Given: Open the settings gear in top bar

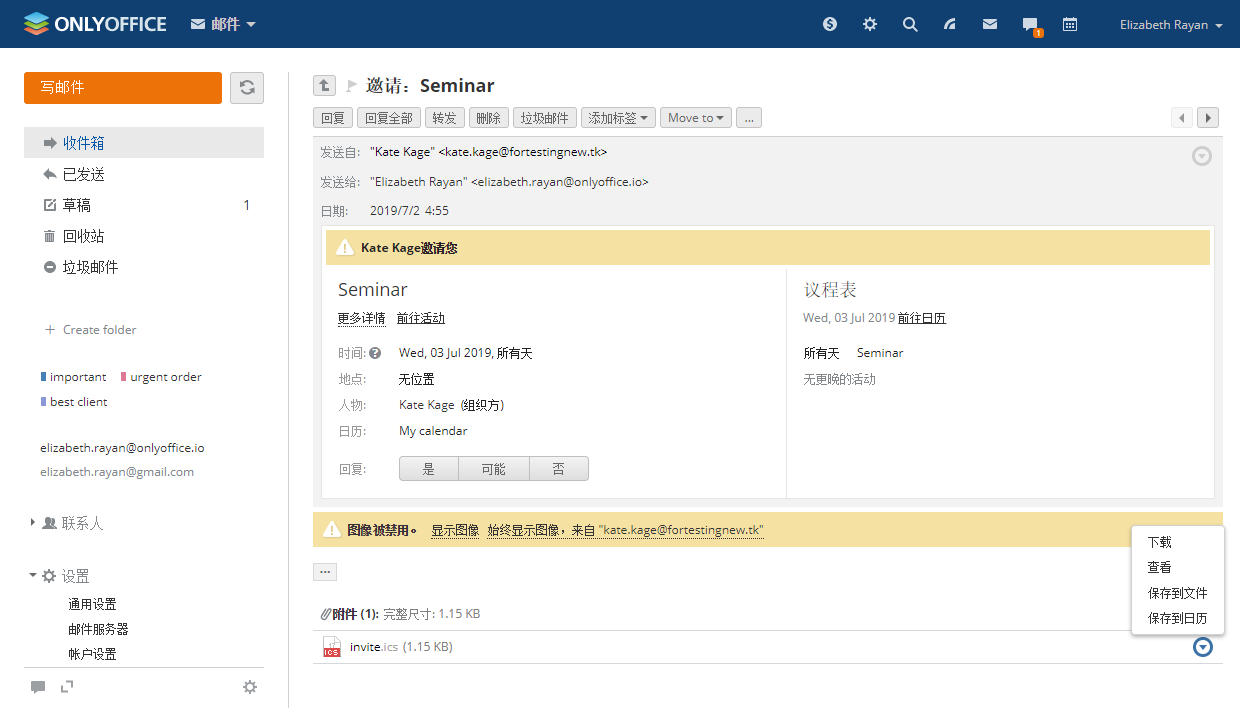Looking at the screenshot, I should pyautogui.click(x=870, y=25).
